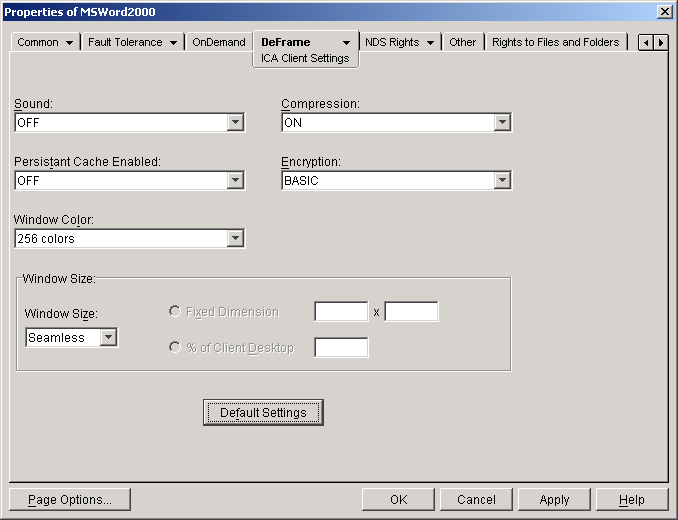Open Rights to Files and Folders tab
This screenshot has height=520, width=678.
click(556, 42)
